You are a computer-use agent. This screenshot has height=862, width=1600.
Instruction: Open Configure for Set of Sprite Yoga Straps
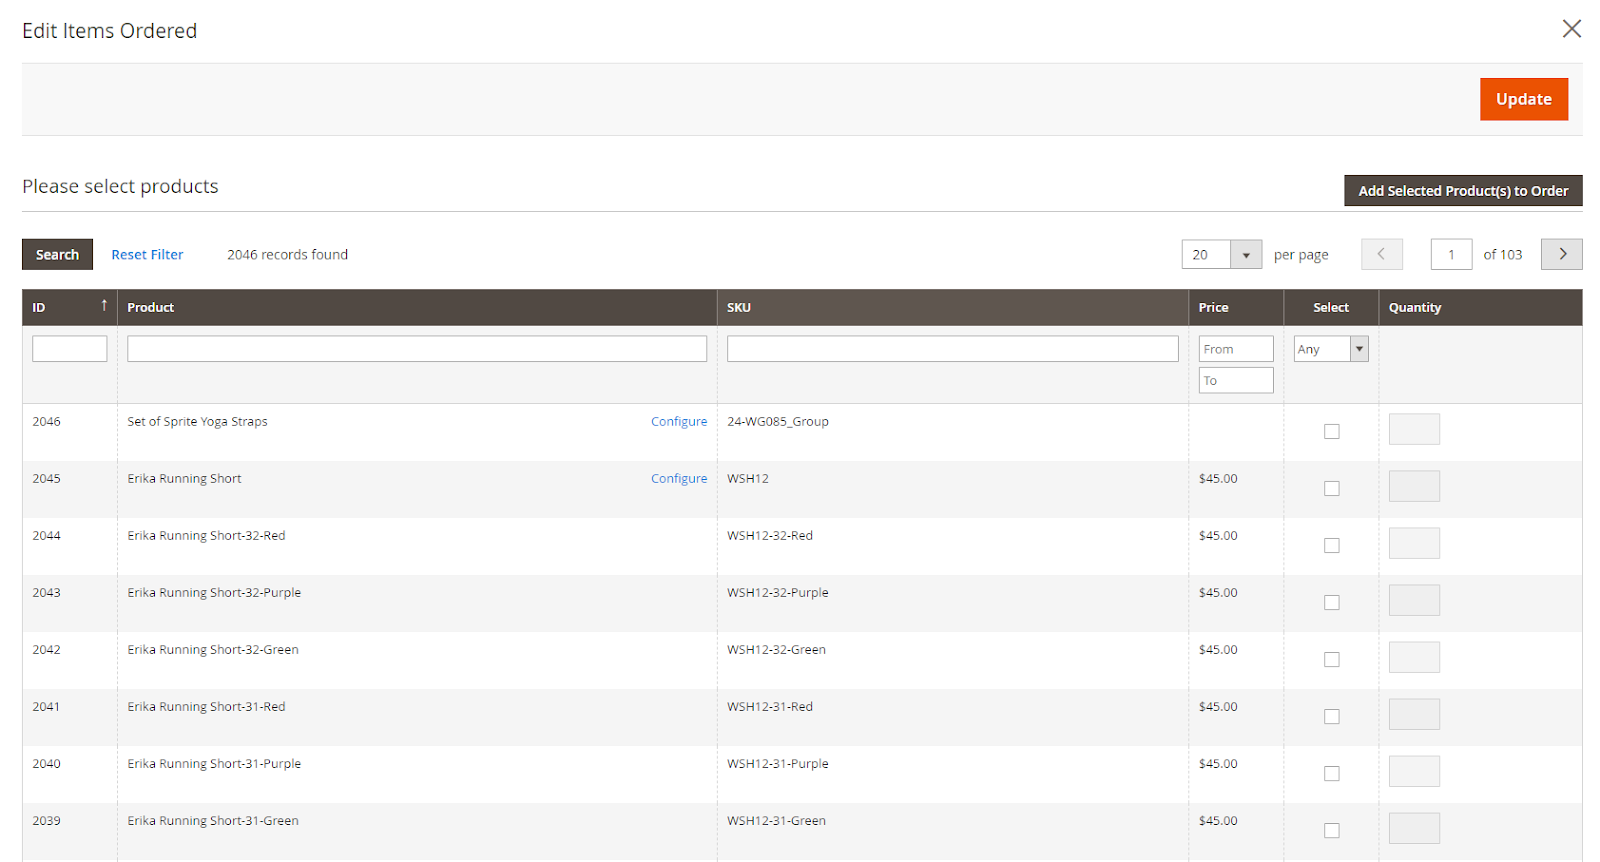pos(678,422)
